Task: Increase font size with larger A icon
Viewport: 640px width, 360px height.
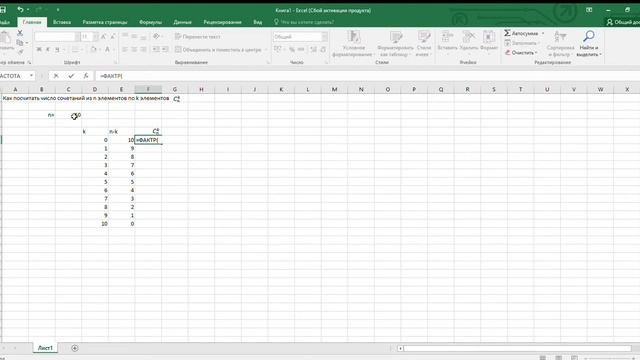Action: [104, 37]
